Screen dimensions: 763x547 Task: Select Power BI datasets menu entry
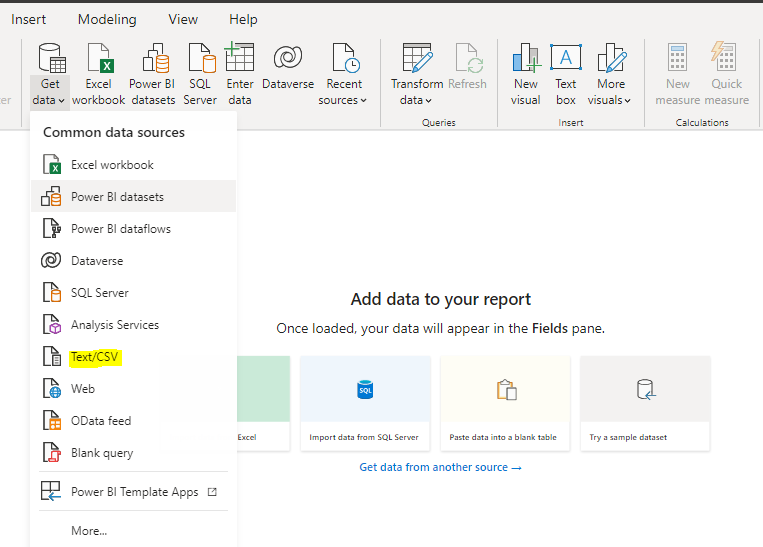click(x=133, y=196)
